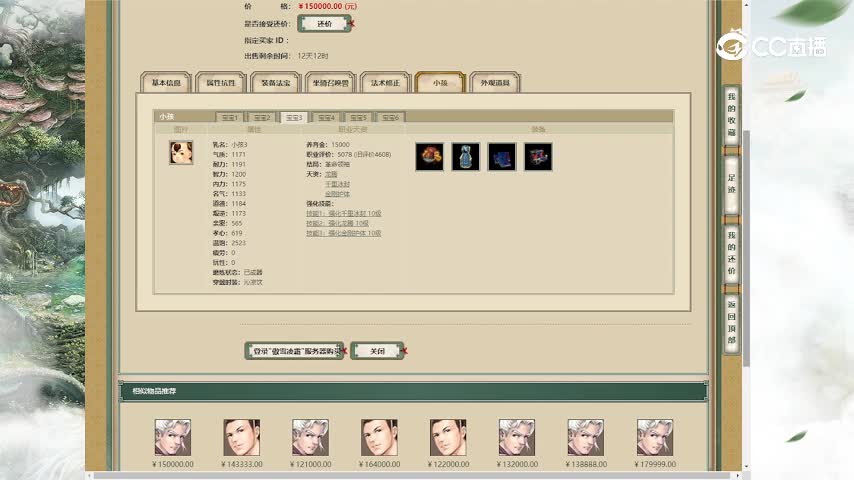Click the horizontal scrollbar at the page bottom

pos(415,476)
